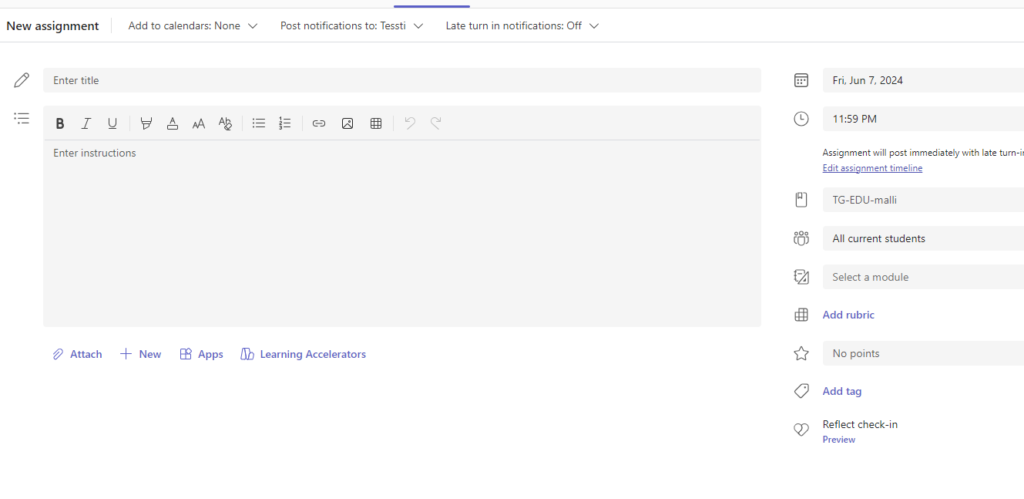Insert an image into instructions
This screenshot has height=499, width=1024.
pyautogui.click(x=347, y=124)
